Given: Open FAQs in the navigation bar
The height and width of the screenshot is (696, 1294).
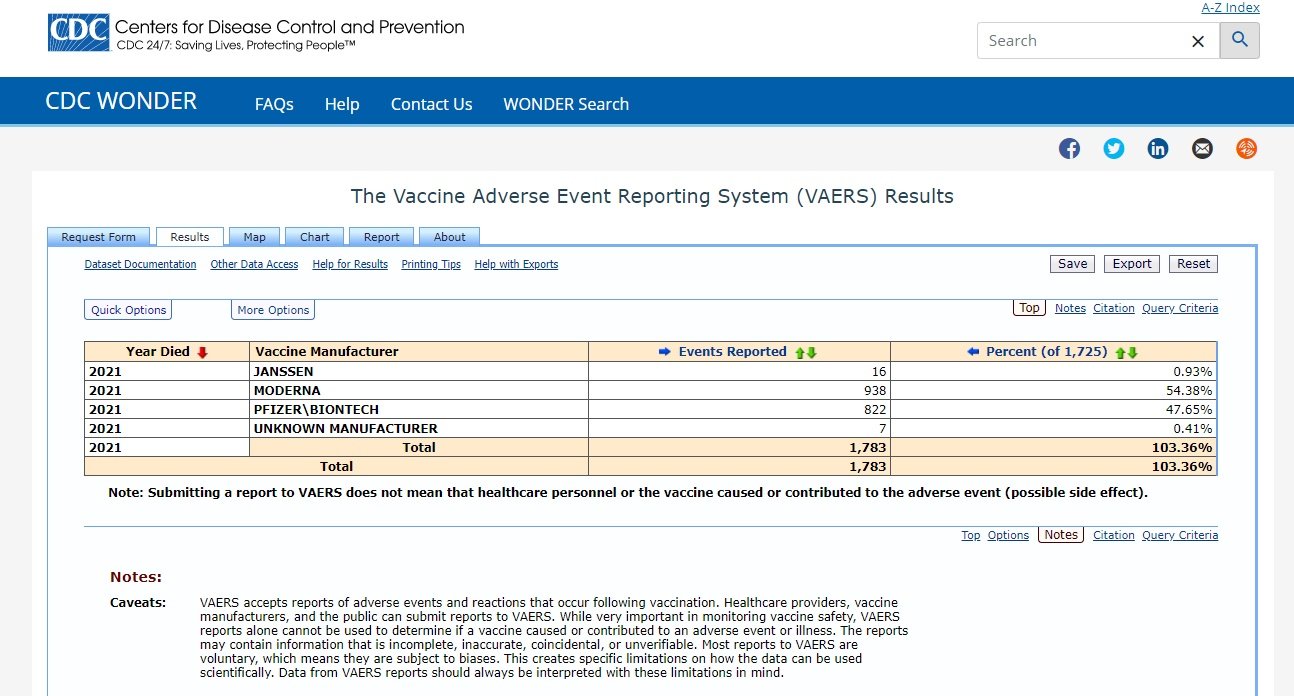Looking at the screenshot, I should tap(274, 104).
